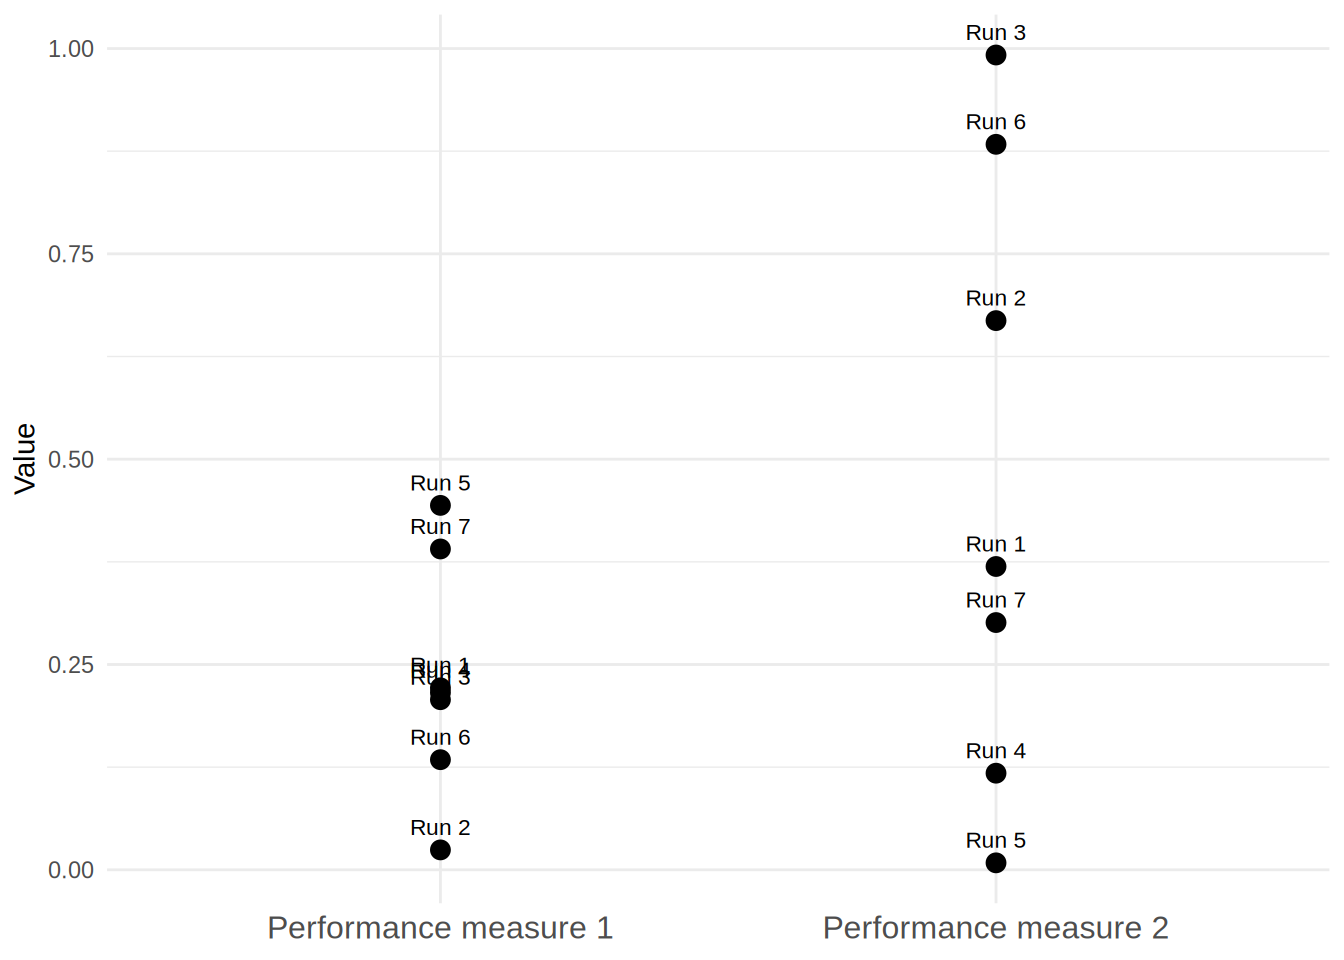
Task: Click Run 2 data point in Performance measure 2
Action: pyautogui.click(x=996, y=321)
